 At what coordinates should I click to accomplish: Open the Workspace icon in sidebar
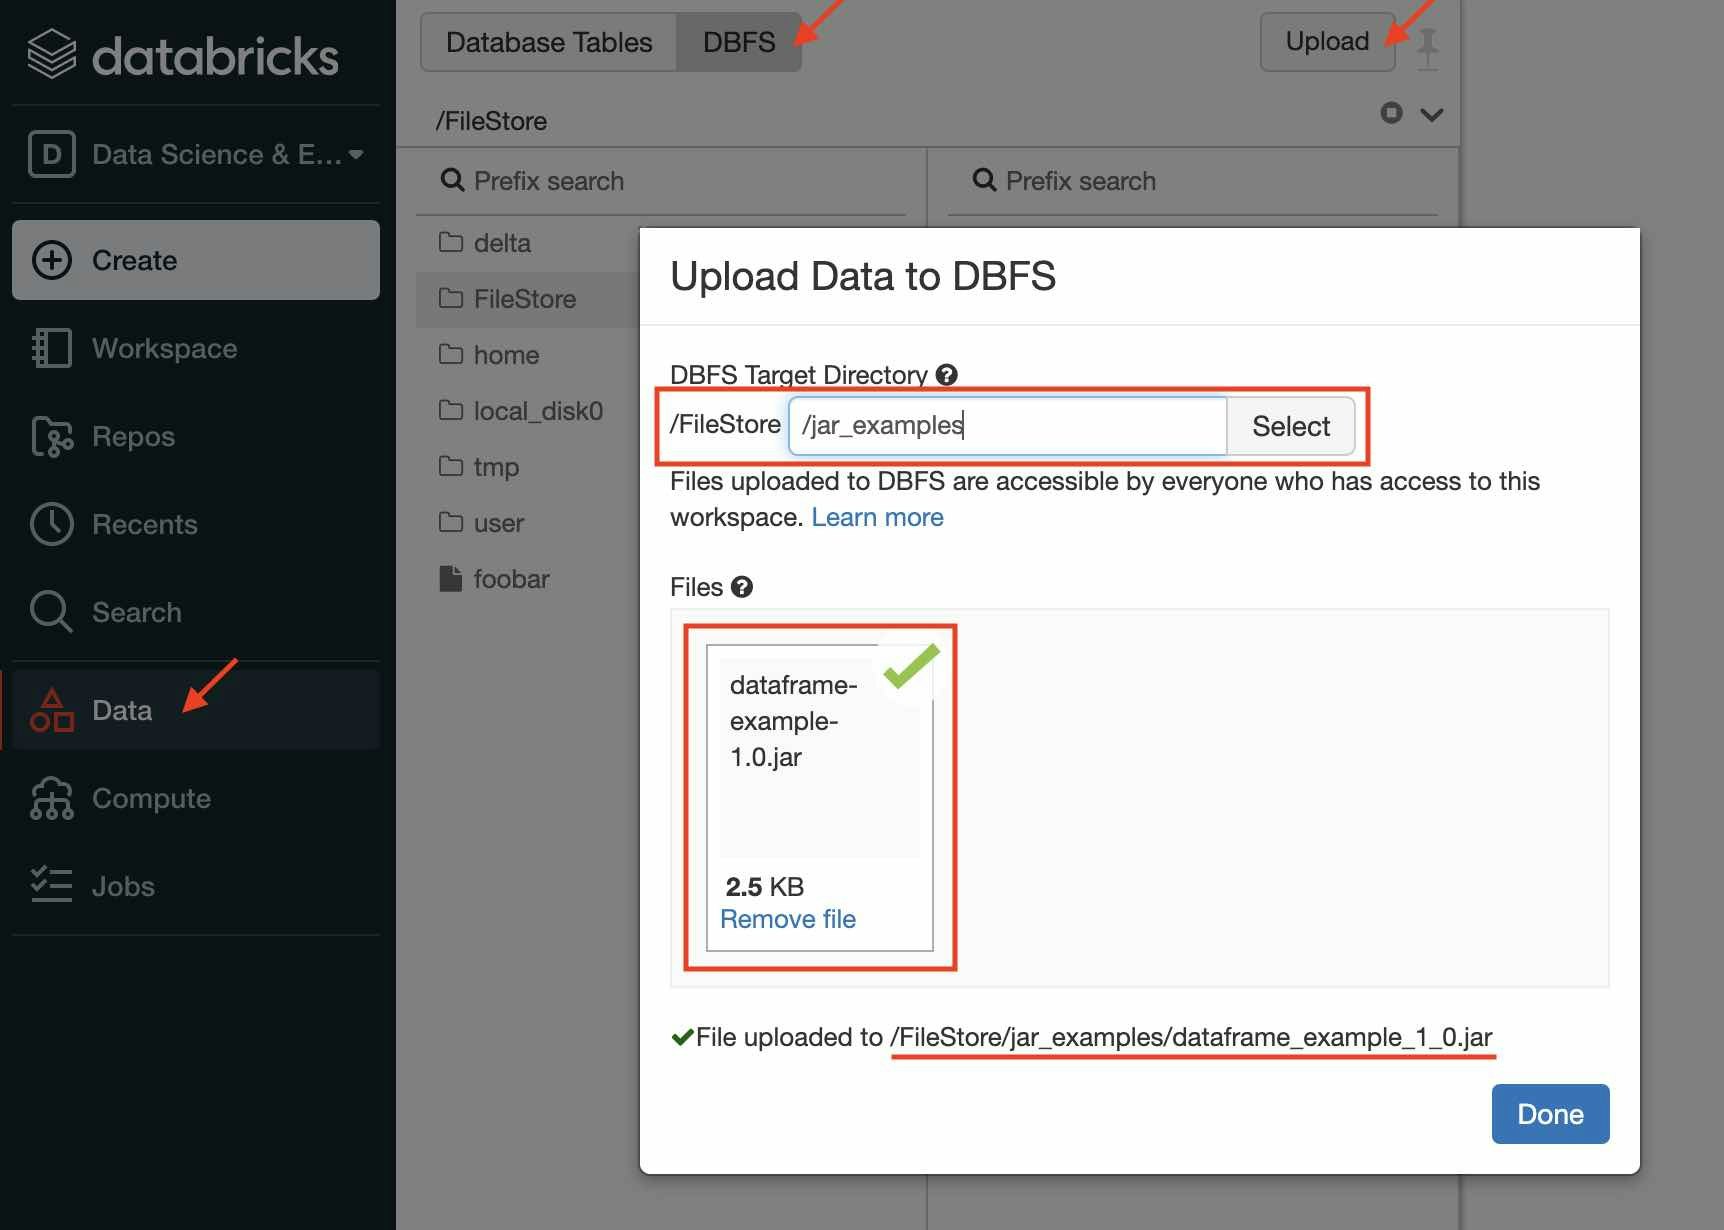tap(52, 348)
